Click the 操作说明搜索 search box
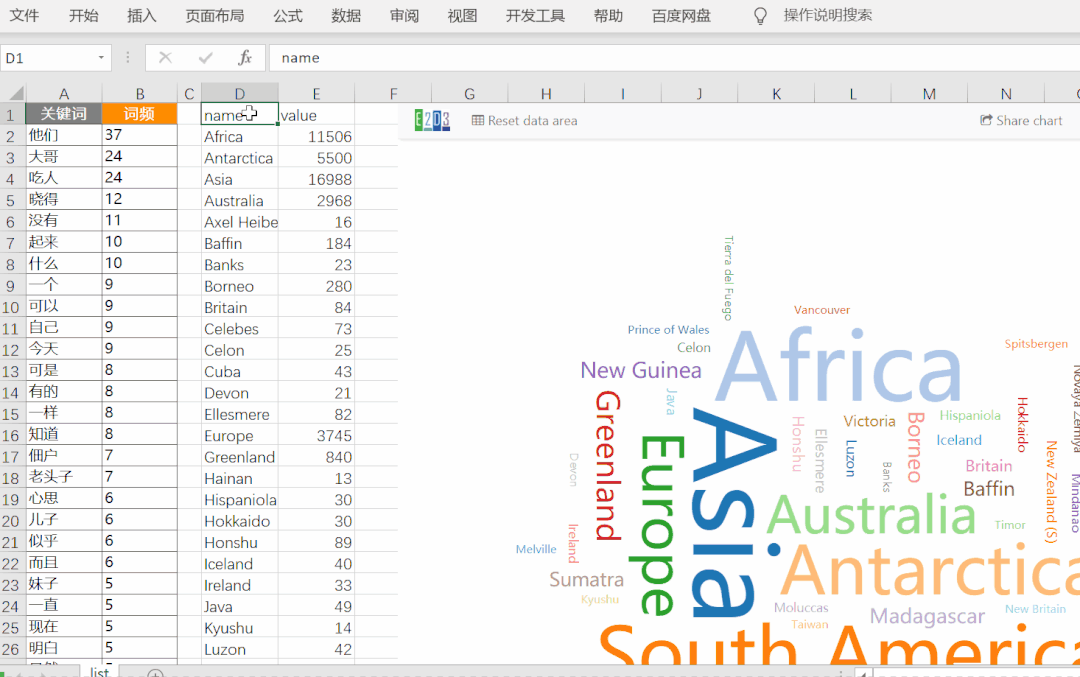 pyautogui.click(x=828, y=16)
